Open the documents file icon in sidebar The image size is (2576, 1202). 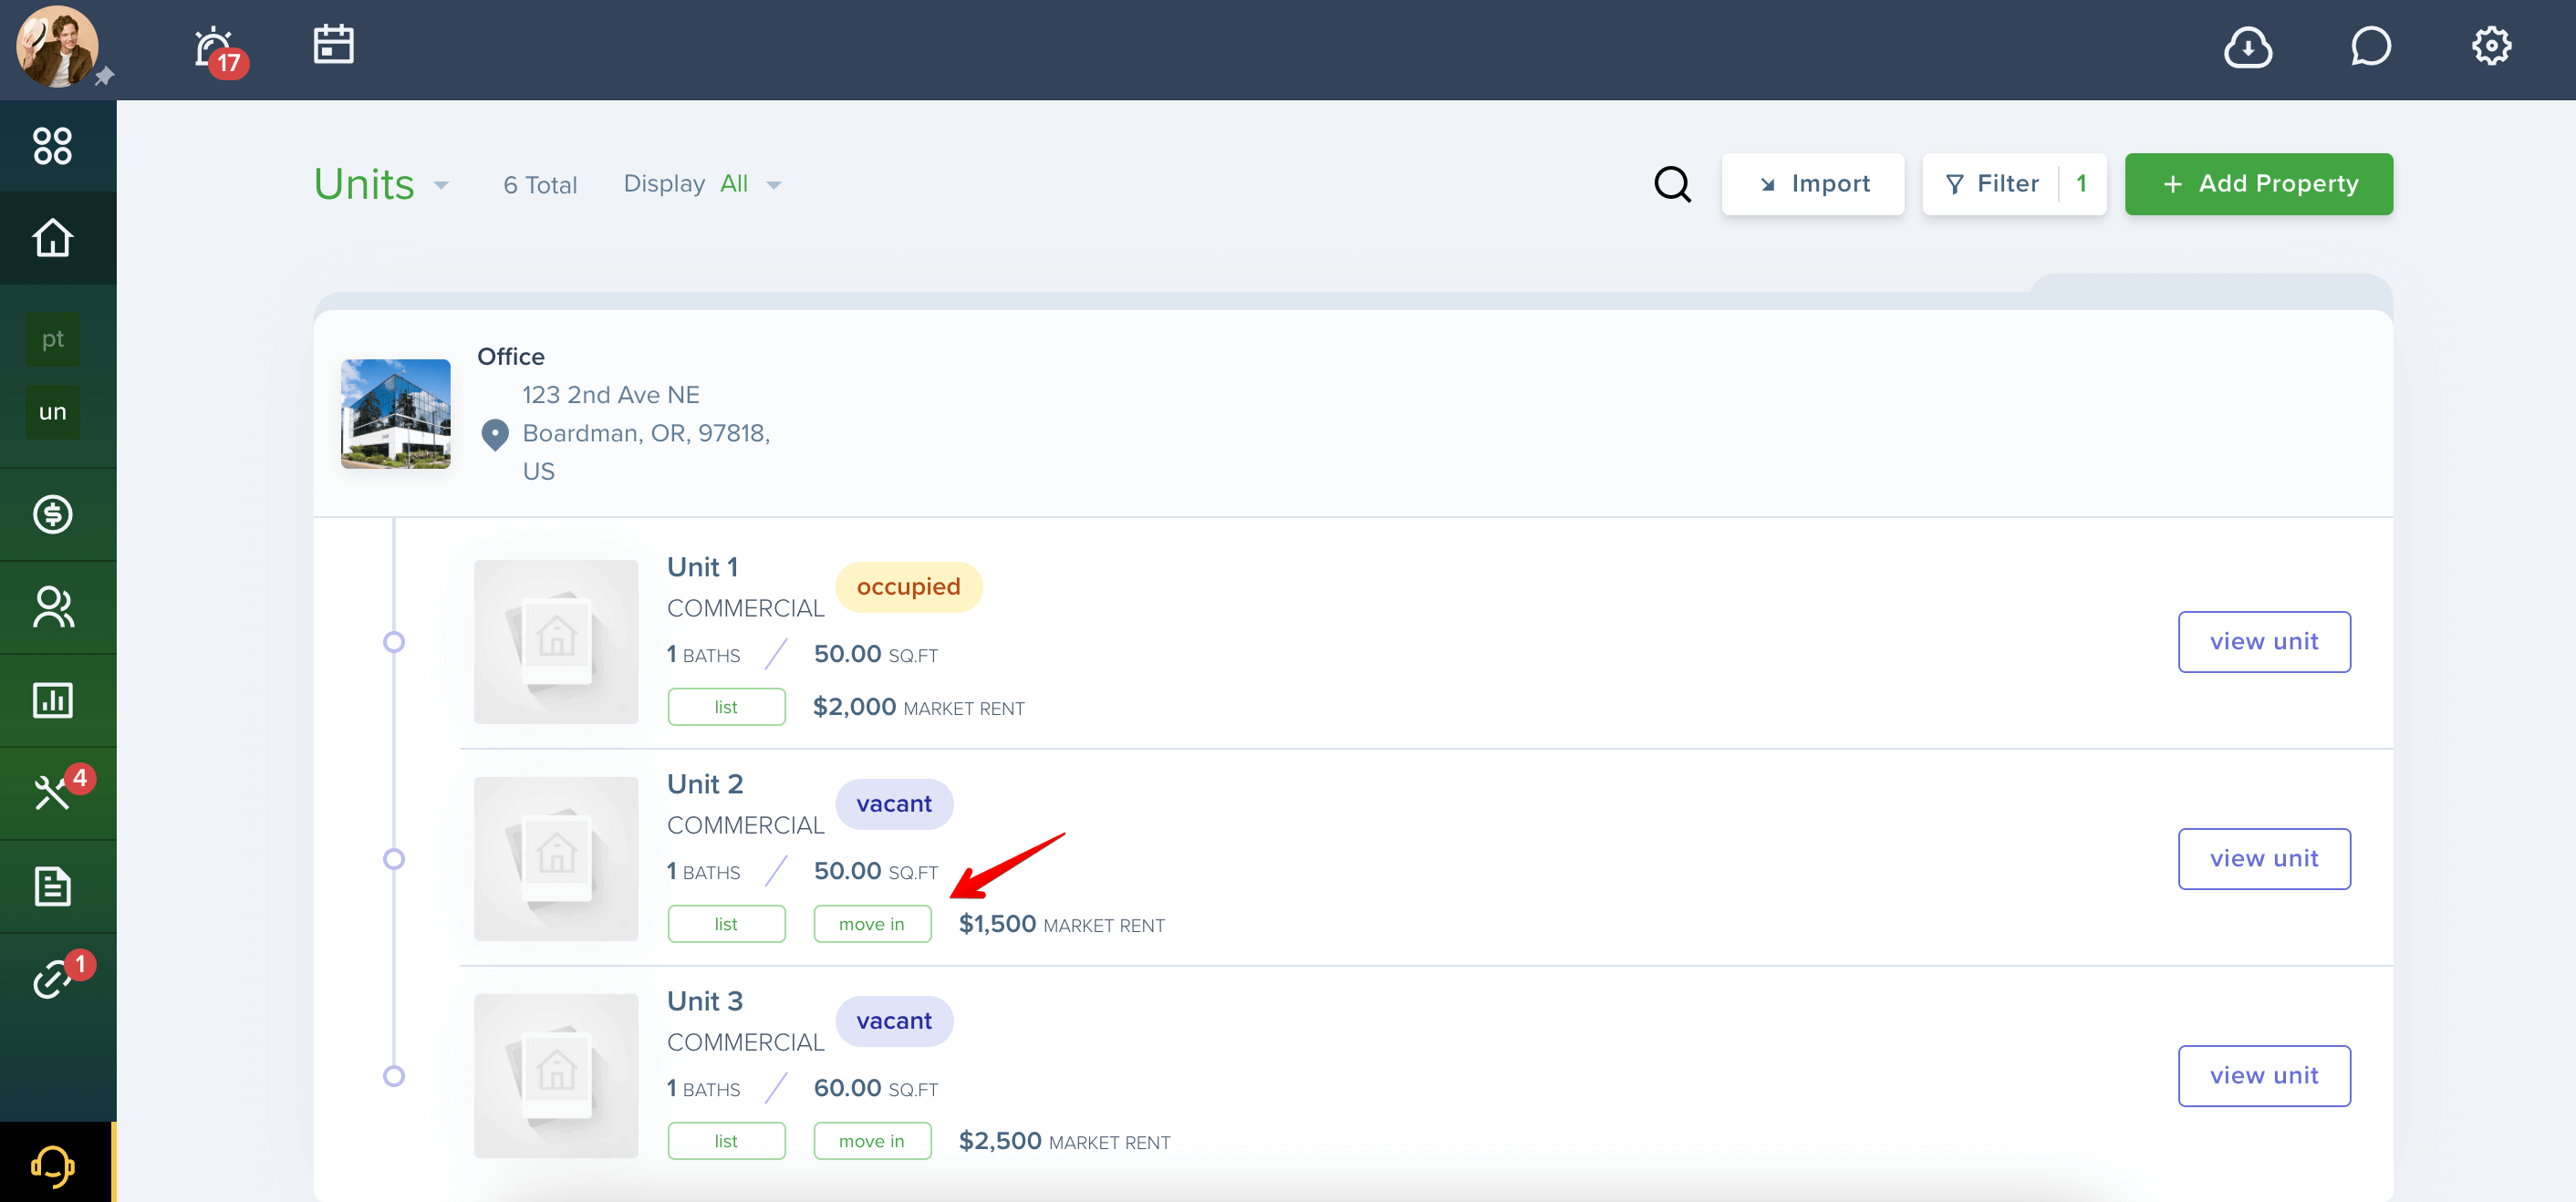point(53,886)
